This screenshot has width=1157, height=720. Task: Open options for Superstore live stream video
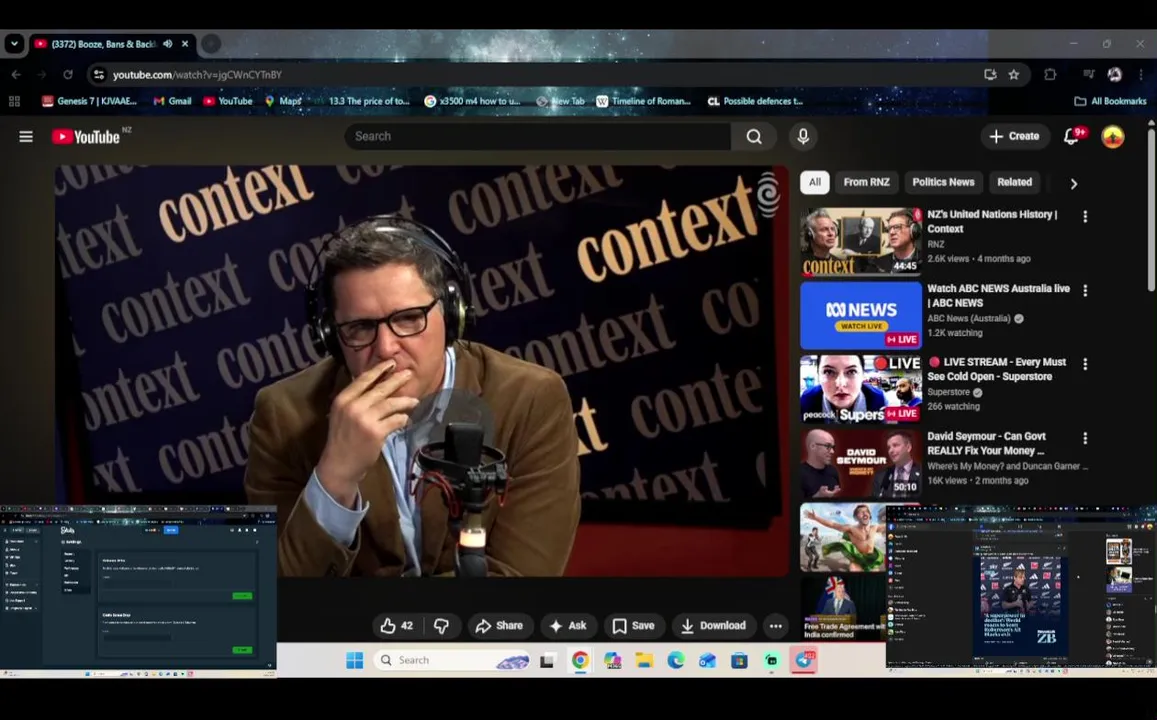click(x=1085, y=364)
